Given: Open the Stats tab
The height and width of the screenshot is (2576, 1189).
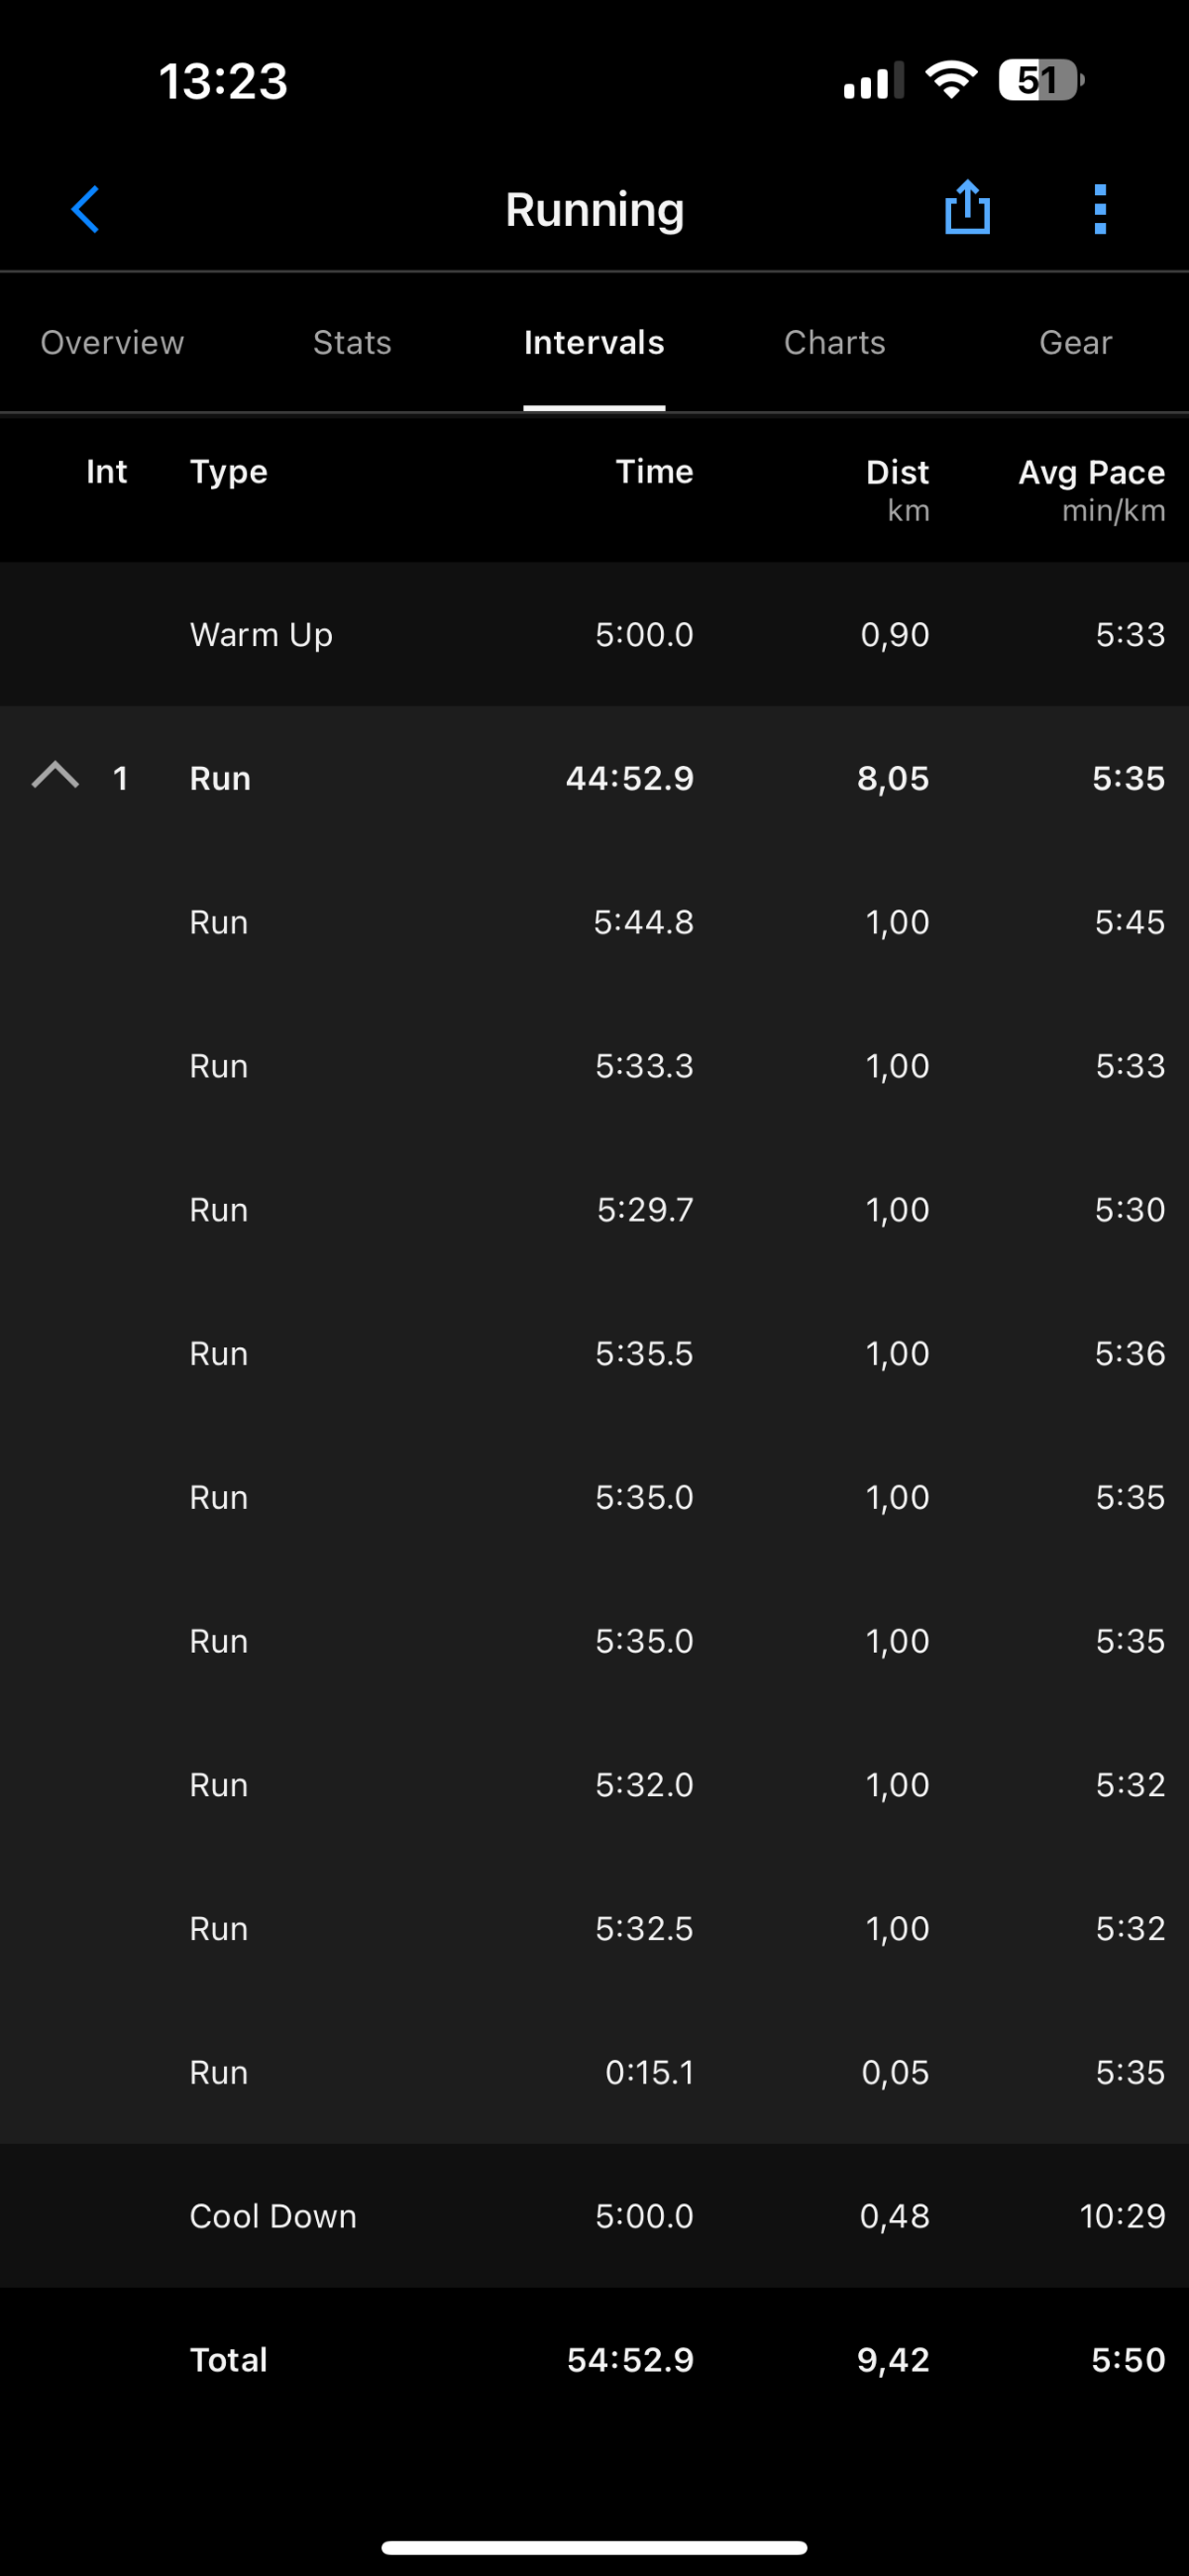Looking at the screenshot, I should pos(352,343).
